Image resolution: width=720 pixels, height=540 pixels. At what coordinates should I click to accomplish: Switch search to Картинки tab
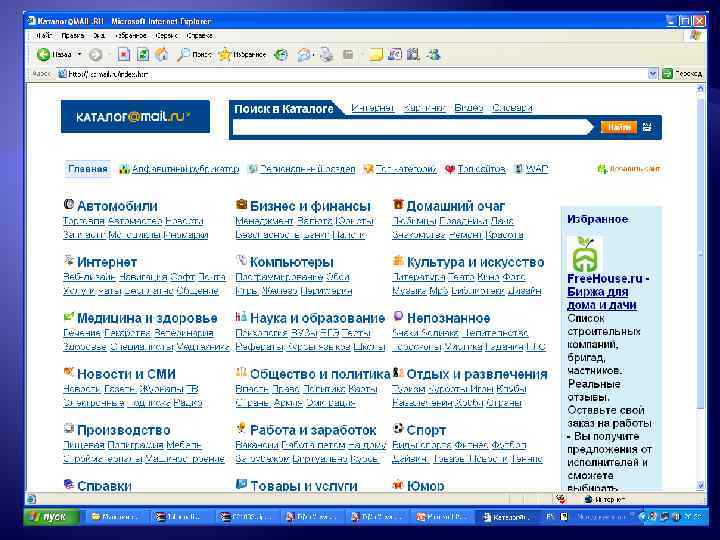(x=424, y=108)
